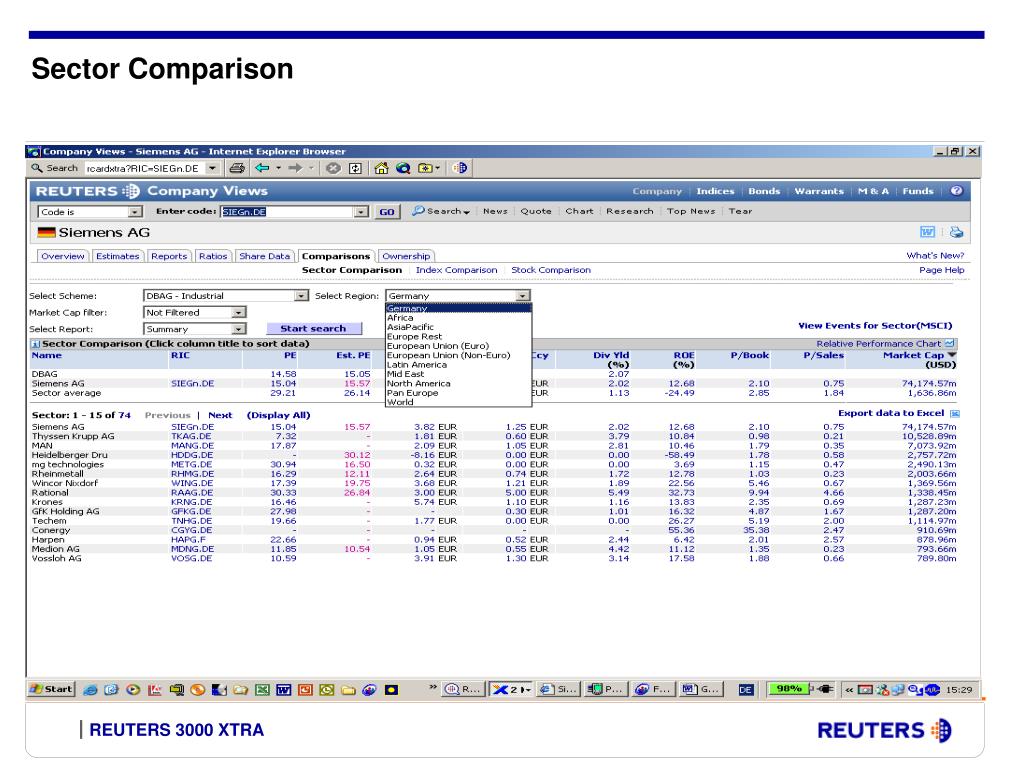Image resolution: width=1024 pixels, height=768 pixels.
Task: Open the back button history arrow
Action: point(278,168)
